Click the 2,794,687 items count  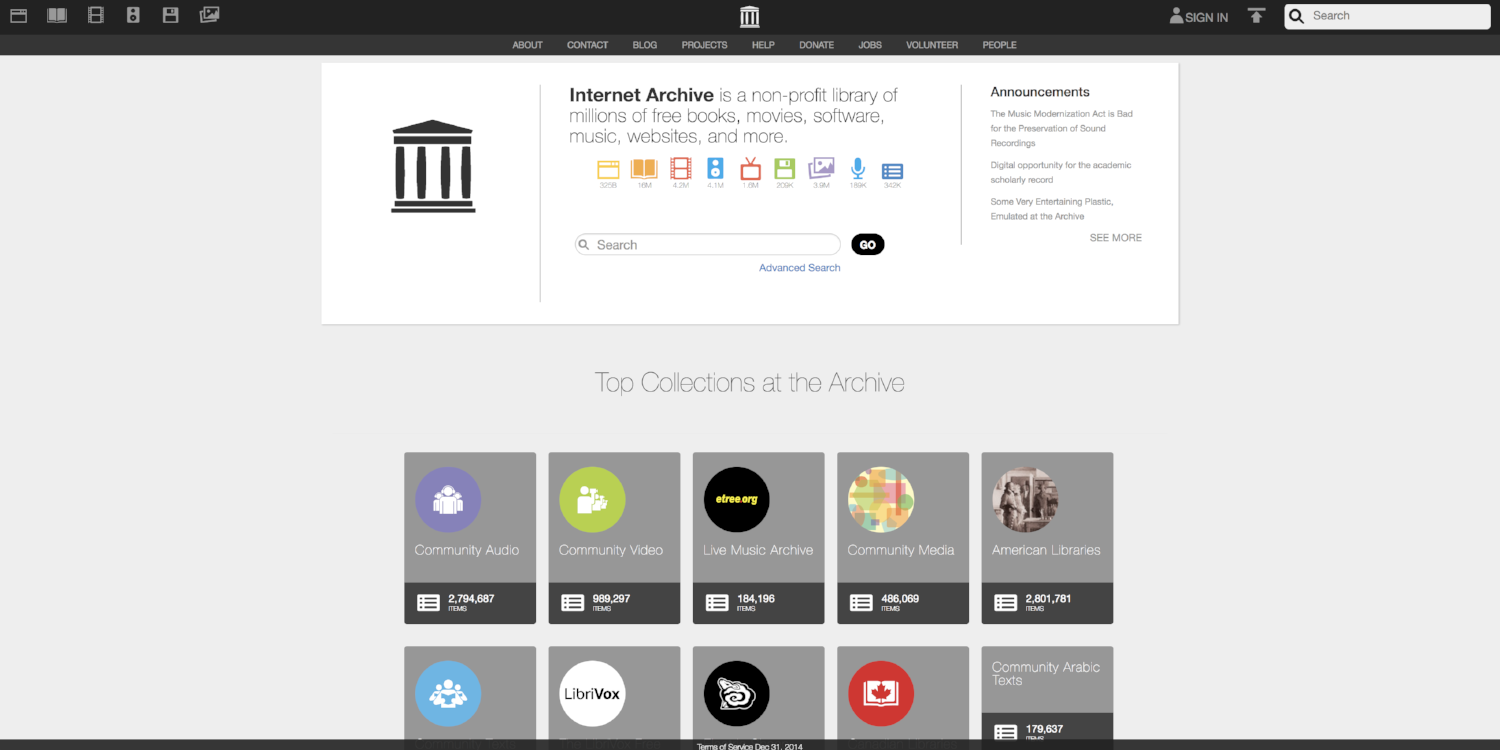click(471, 599)
